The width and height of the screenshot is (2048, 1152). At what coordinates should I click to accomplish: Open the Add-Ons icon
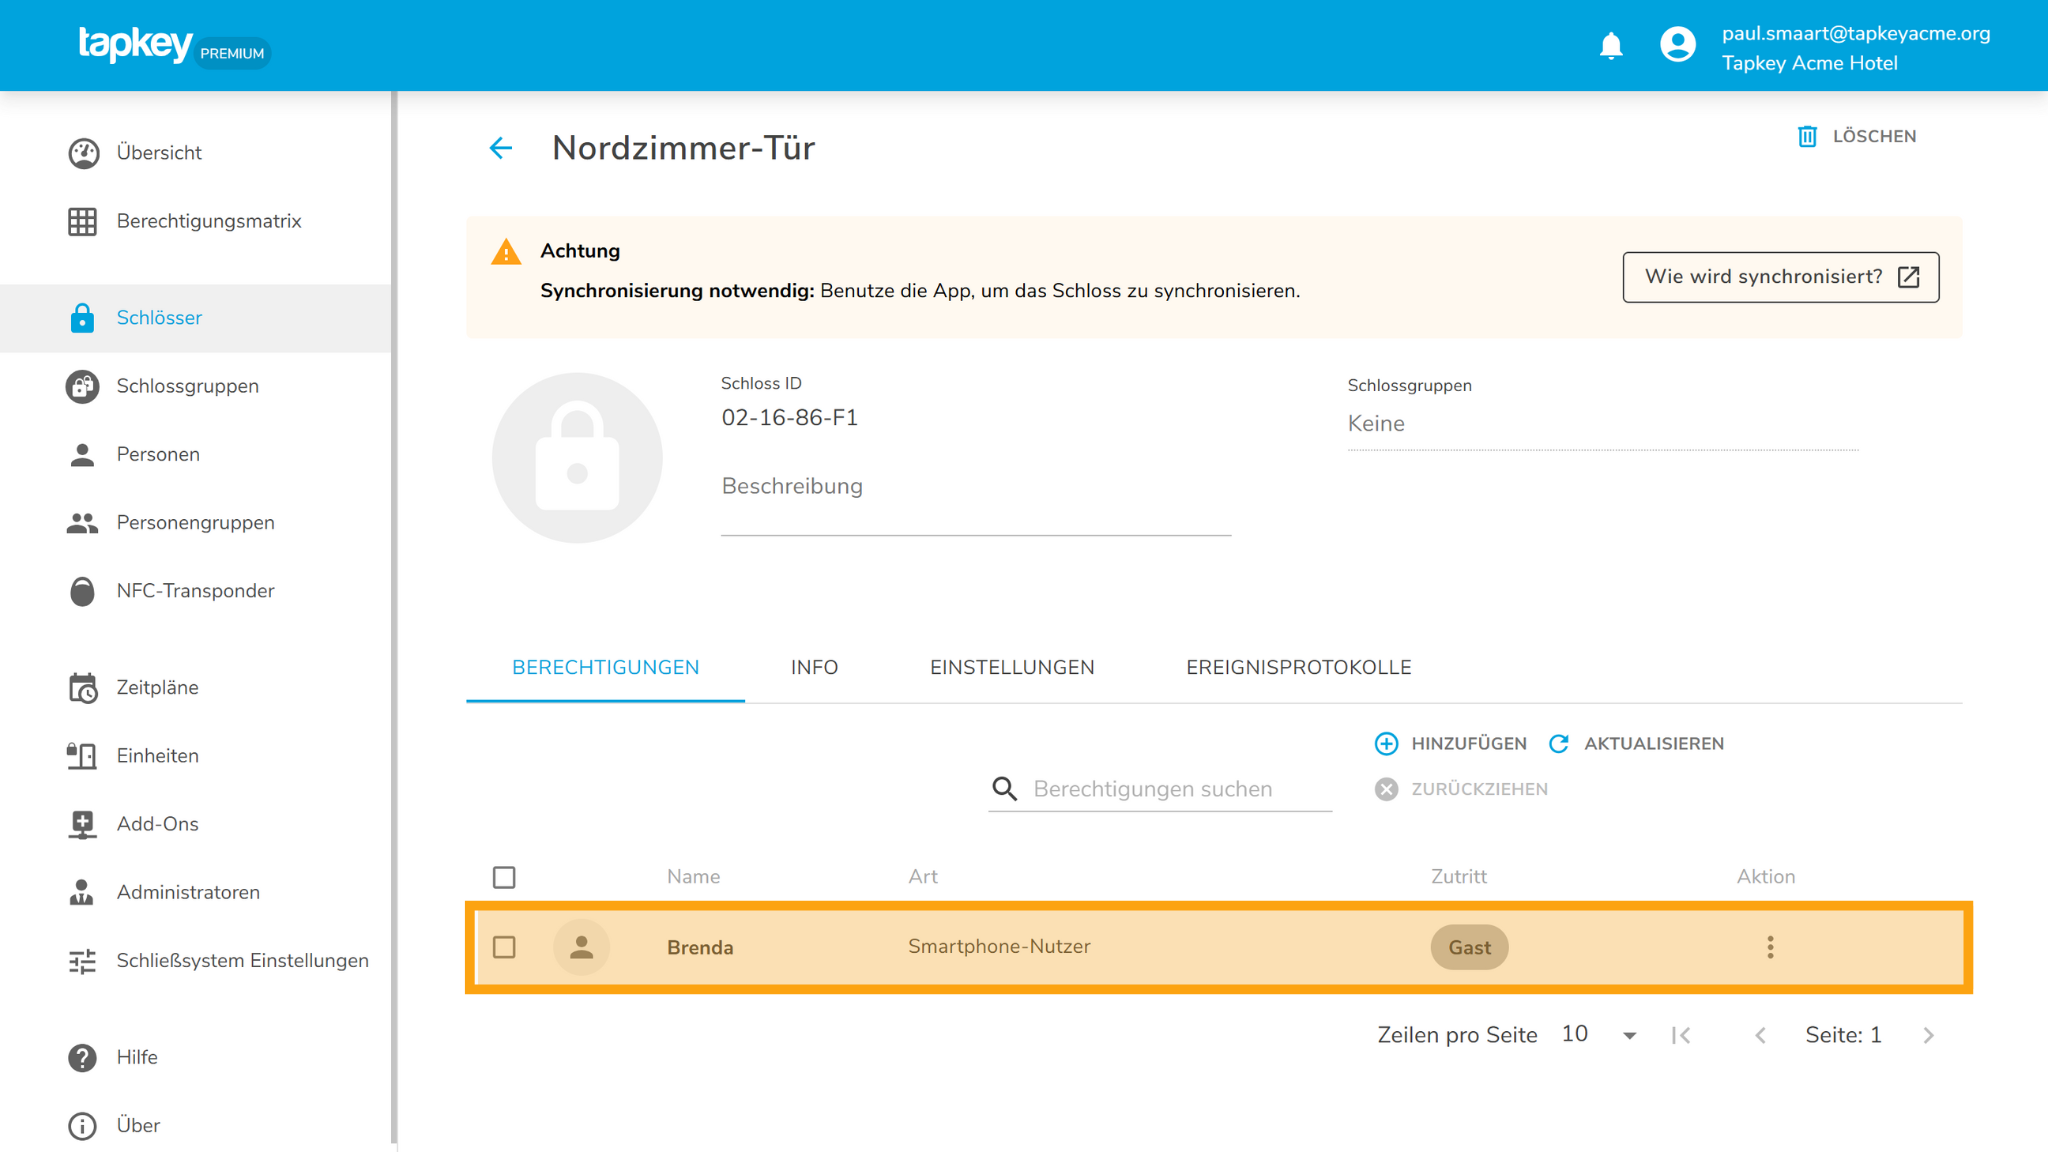[83, 824]
